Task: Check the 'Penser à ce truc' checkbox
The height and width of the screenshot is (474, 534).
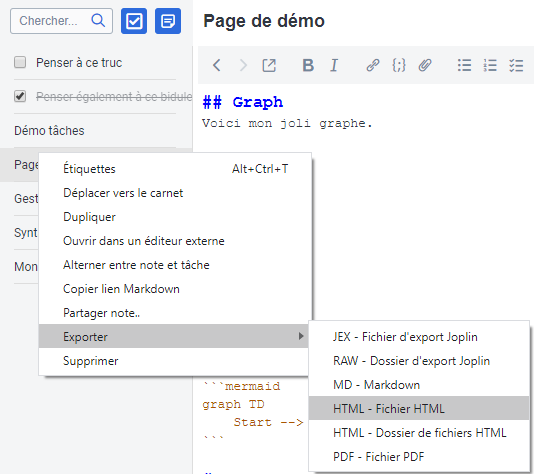Action: [20, 62]
